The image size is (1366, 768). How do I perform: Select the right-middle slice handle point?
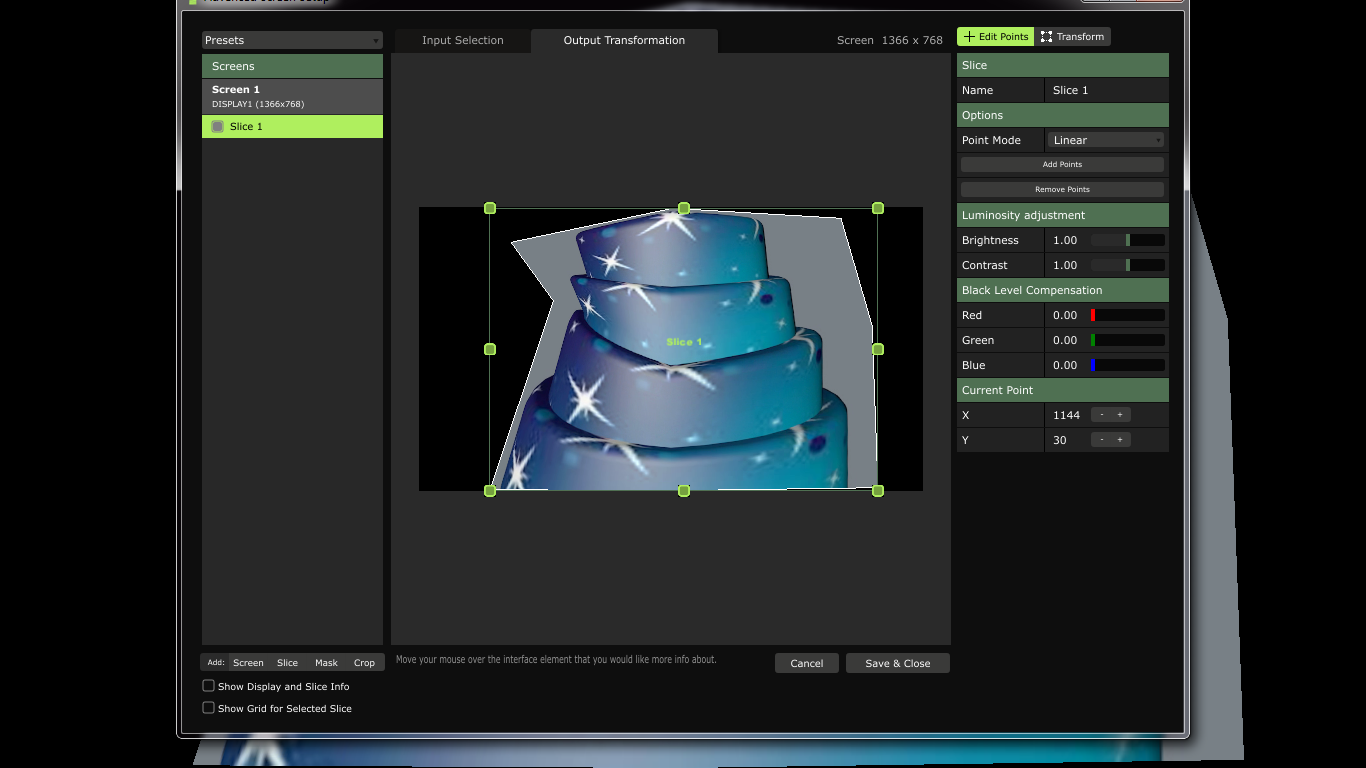pos(878,349)
